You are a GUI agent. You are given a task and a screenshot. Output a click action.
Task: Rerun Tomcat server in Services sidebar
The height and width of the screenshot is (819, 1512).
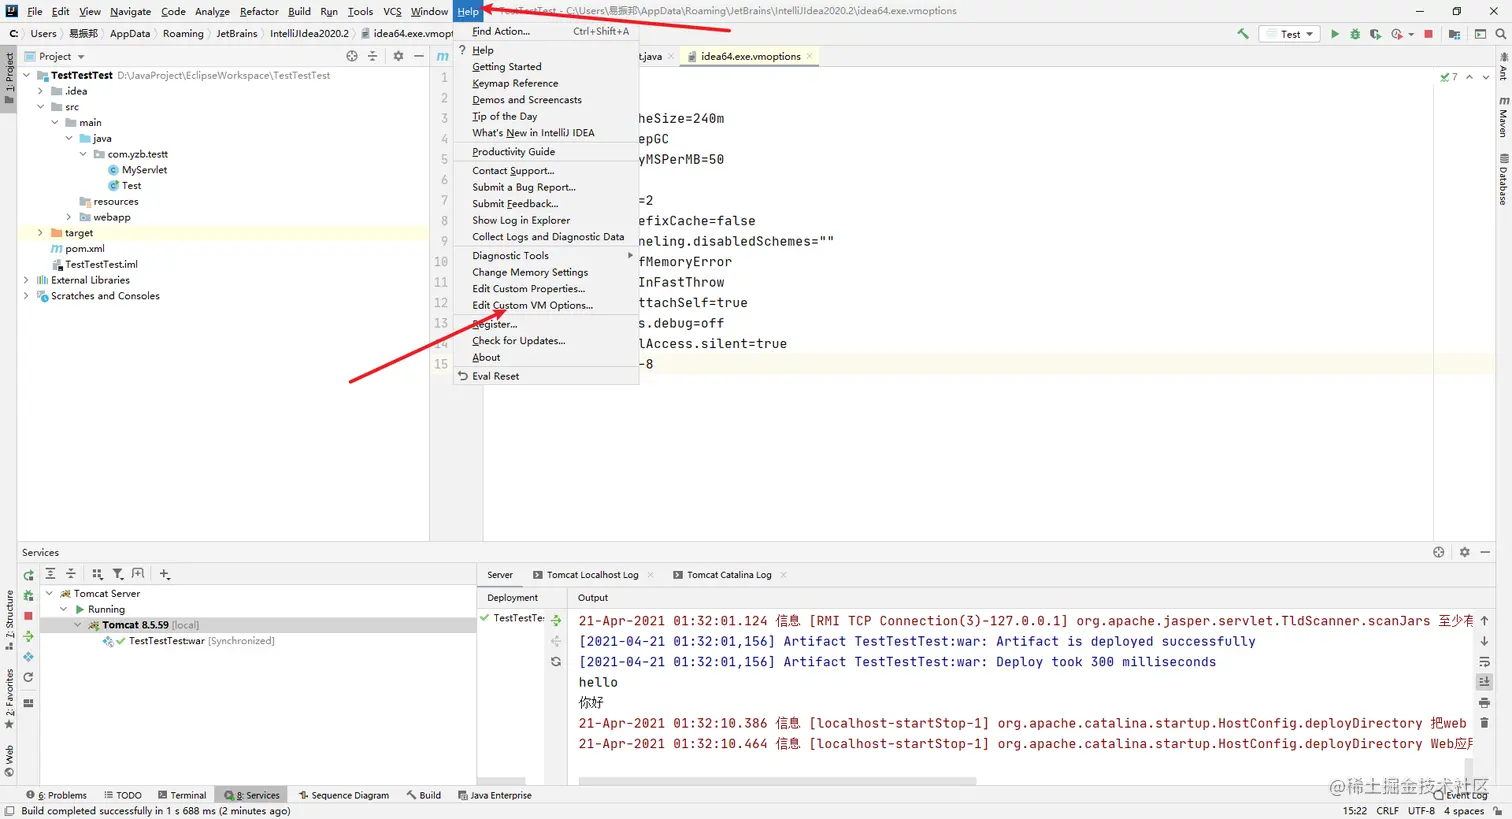(29, 575)
